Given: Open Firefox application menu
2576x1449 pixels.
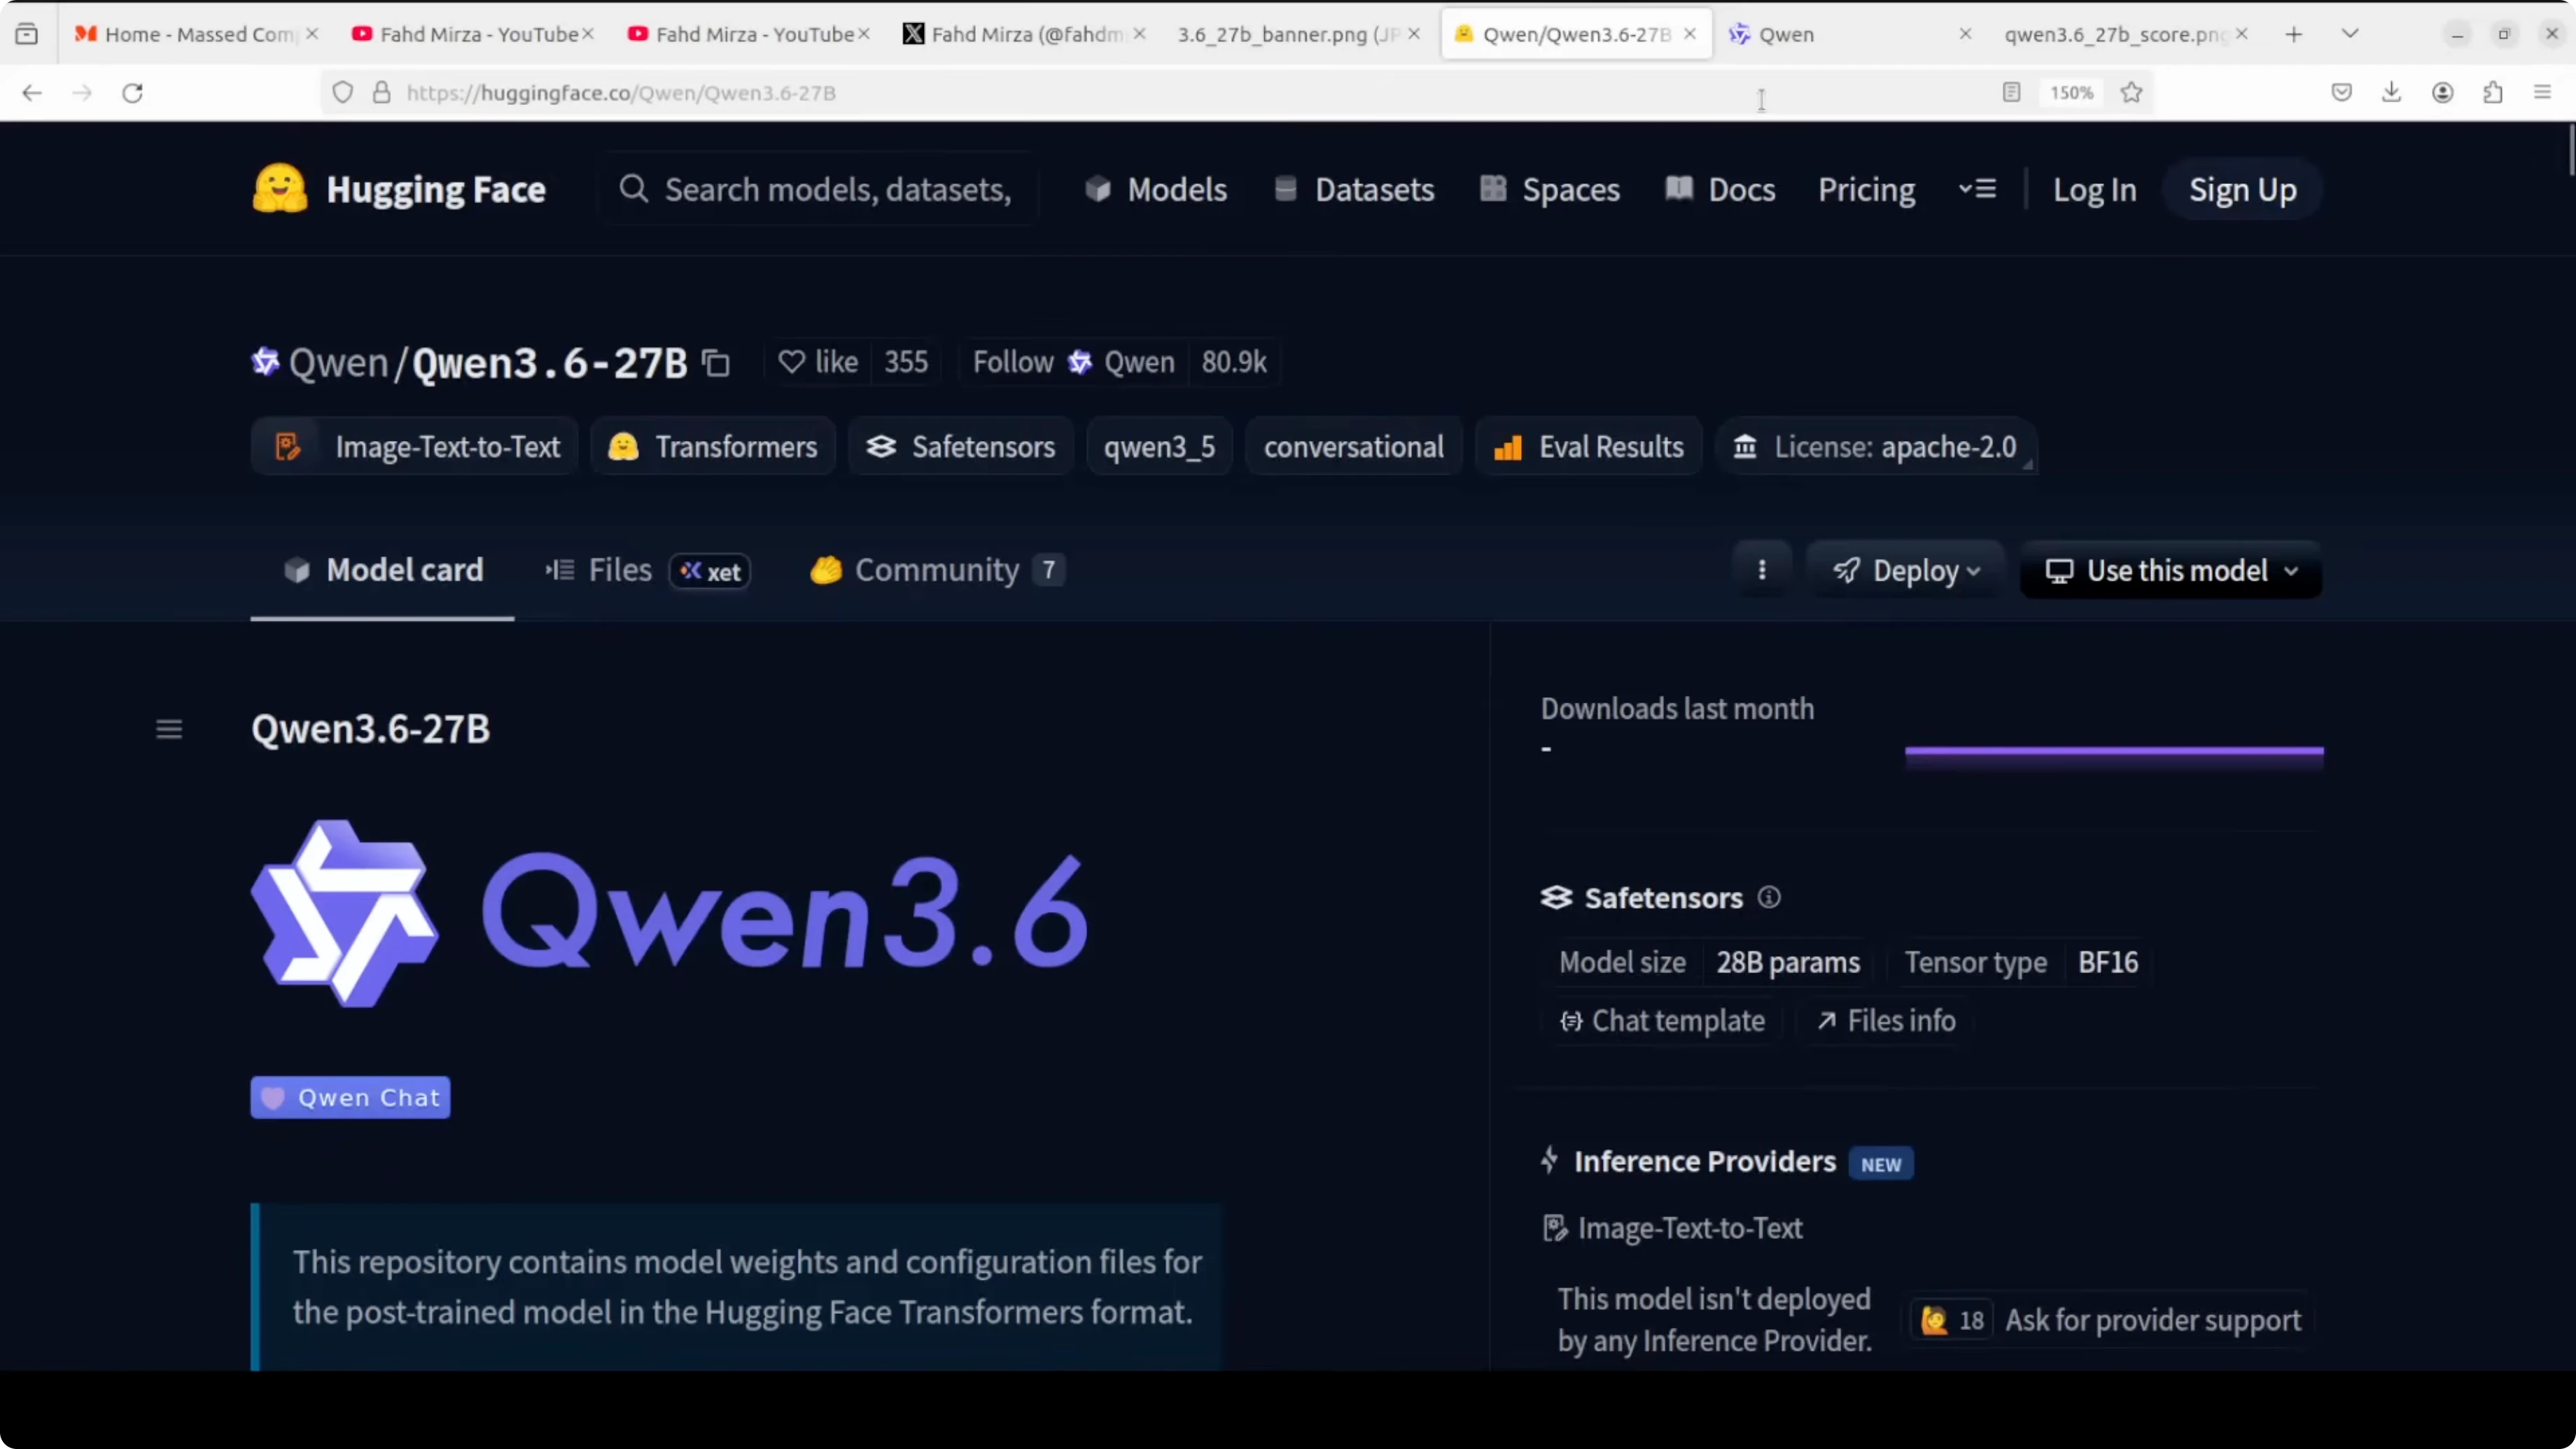Looking at the screenshot, I should coord(2542,93).
